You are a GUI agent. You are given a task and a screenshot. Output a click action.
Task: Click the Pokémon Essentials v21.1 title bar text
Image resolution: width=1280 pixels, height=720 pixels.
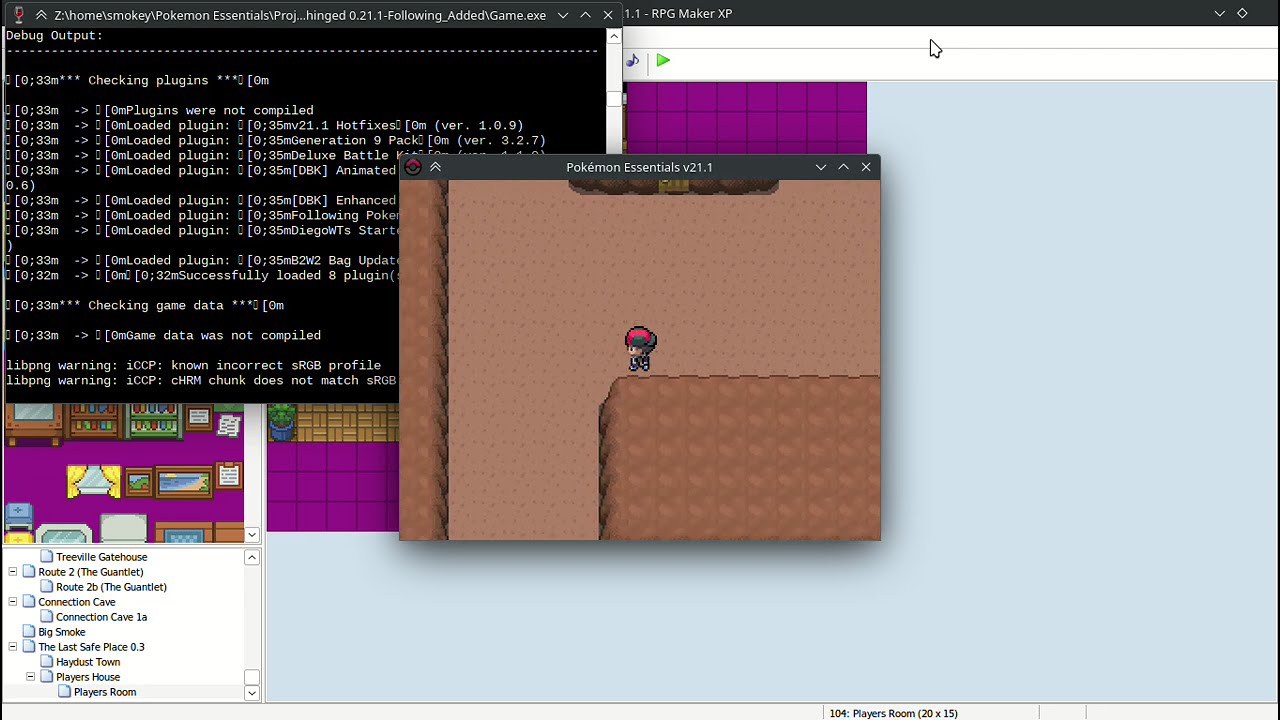click(x=639, y=167)
